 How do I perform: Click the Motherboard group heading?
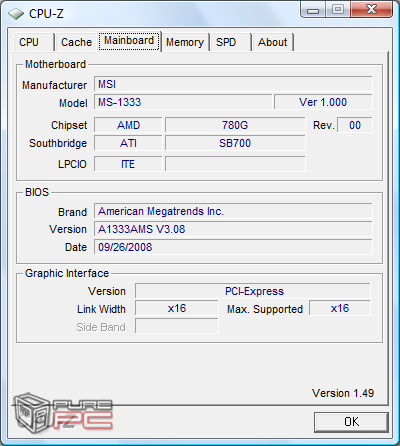[x=55, y=64]
